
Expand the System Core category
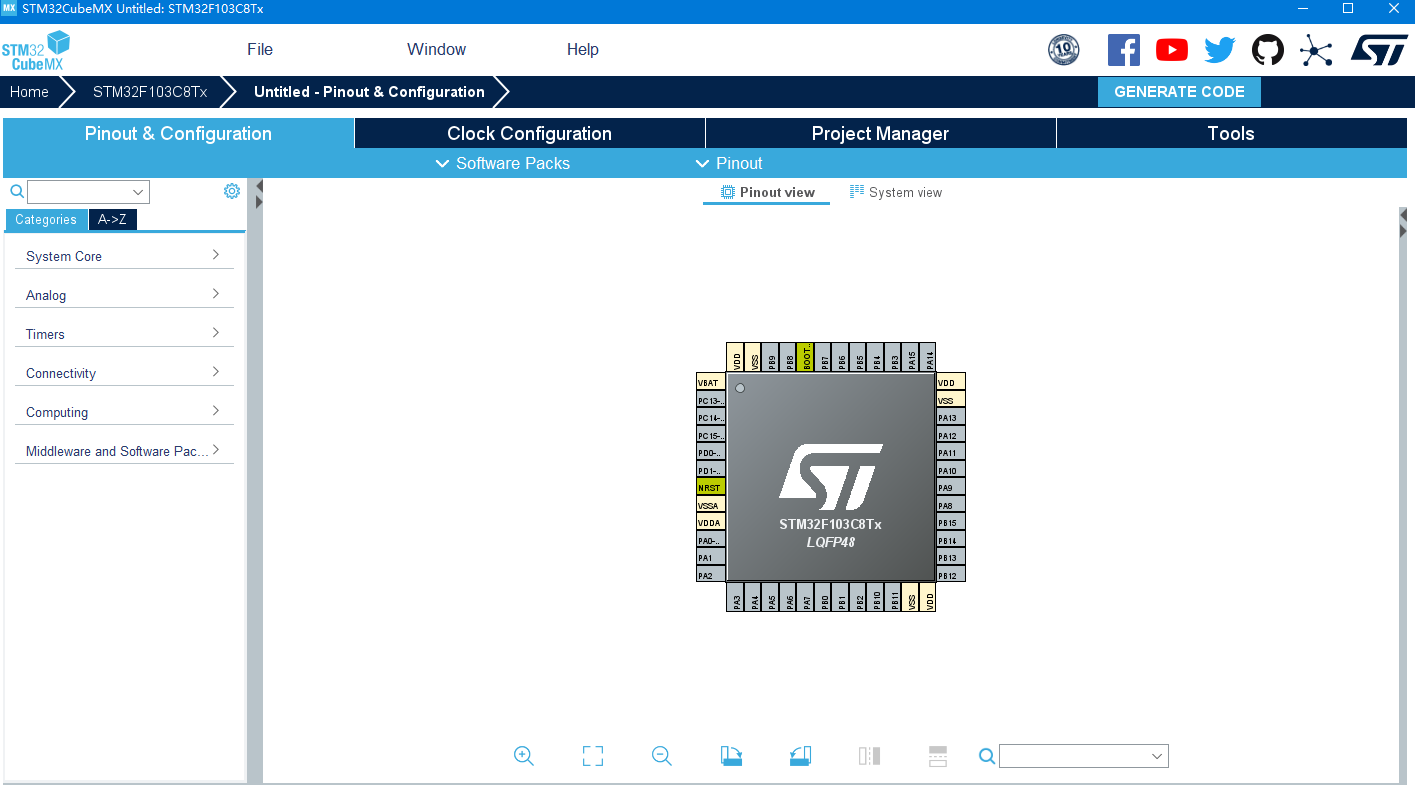[x=124, y=256]
